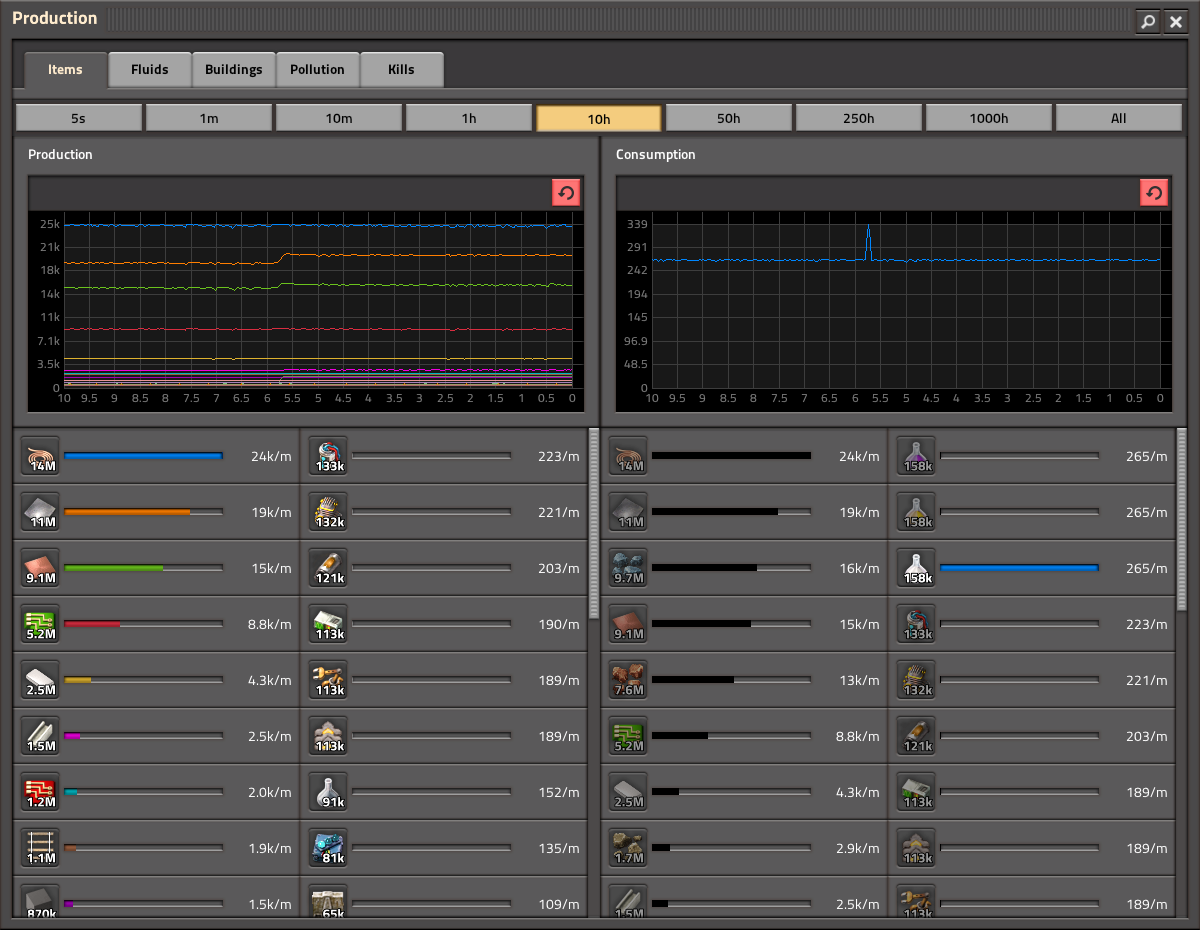Switch to the Fluids tab
The height and width of the screenshot is (930, 1200).
(x=150, y=70)
